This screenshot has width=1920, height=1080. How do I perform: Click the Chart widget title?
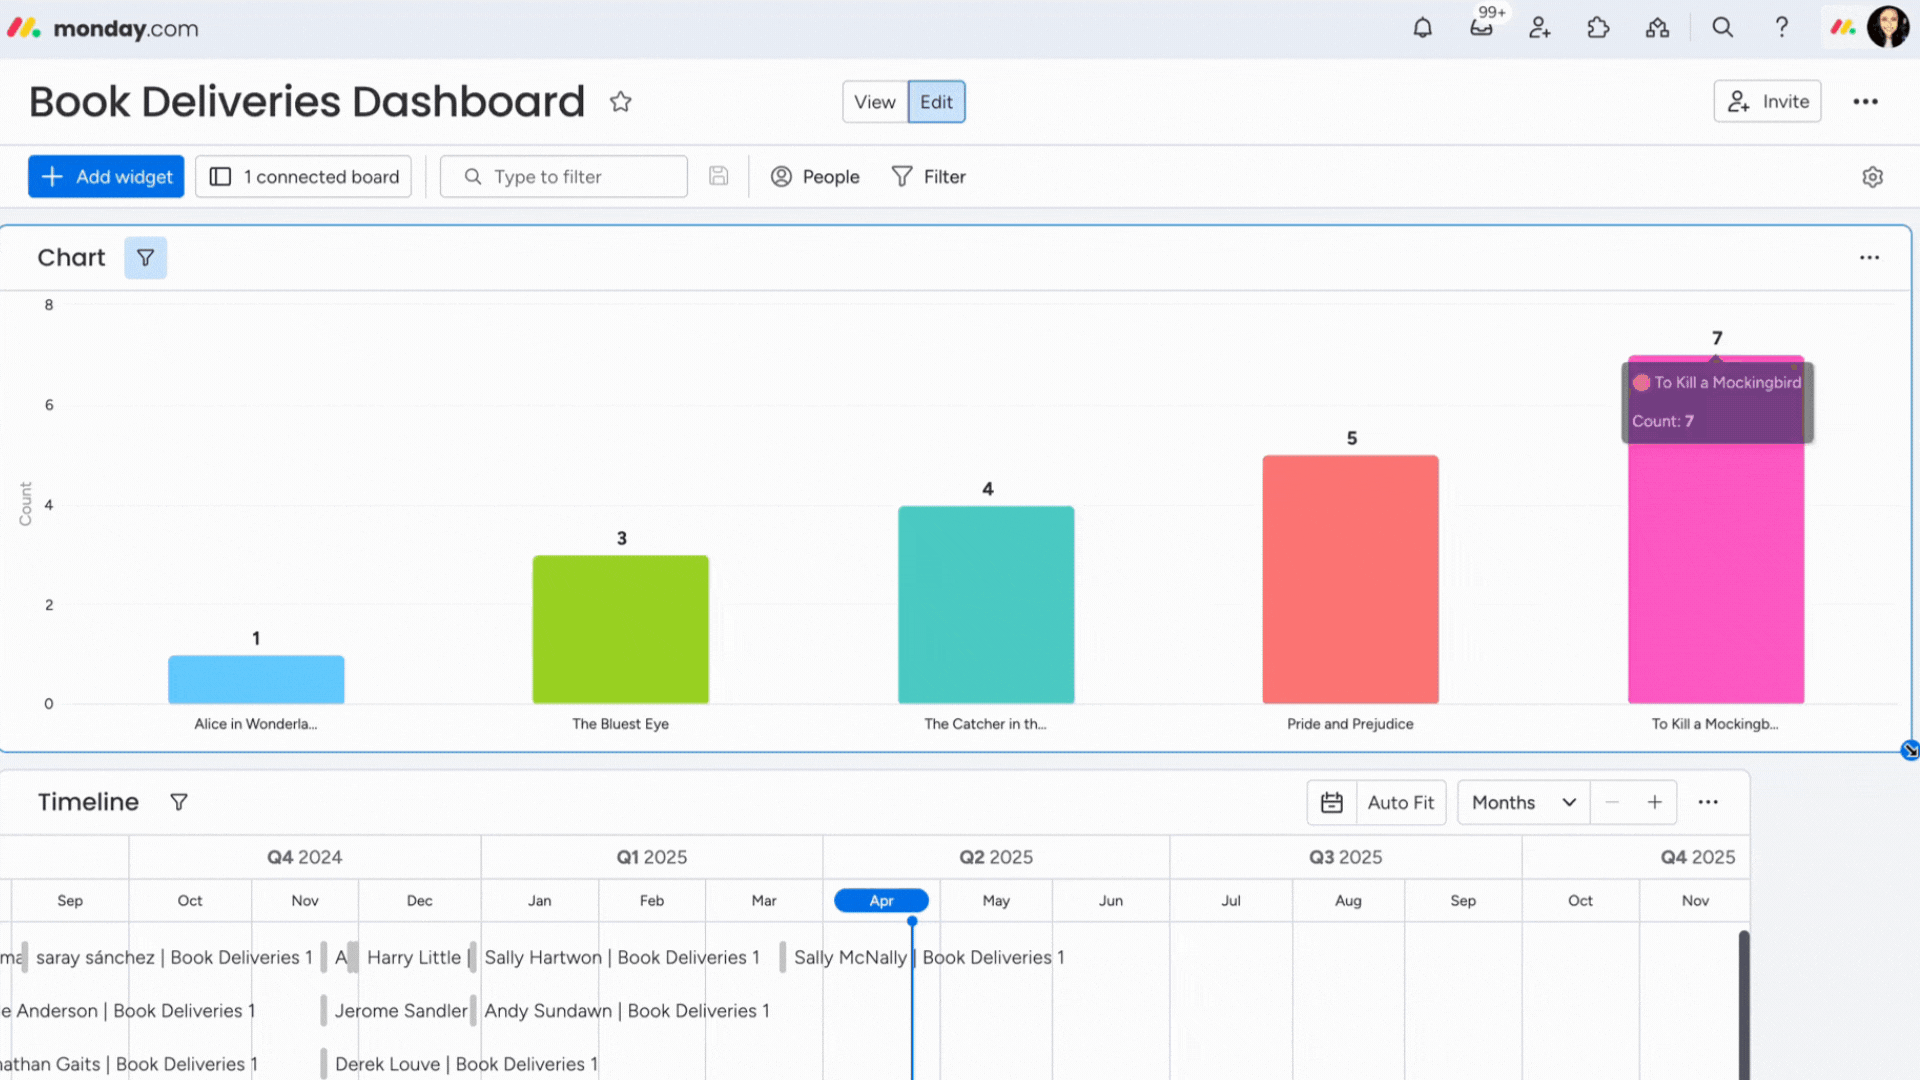click(x=71, y=258)
